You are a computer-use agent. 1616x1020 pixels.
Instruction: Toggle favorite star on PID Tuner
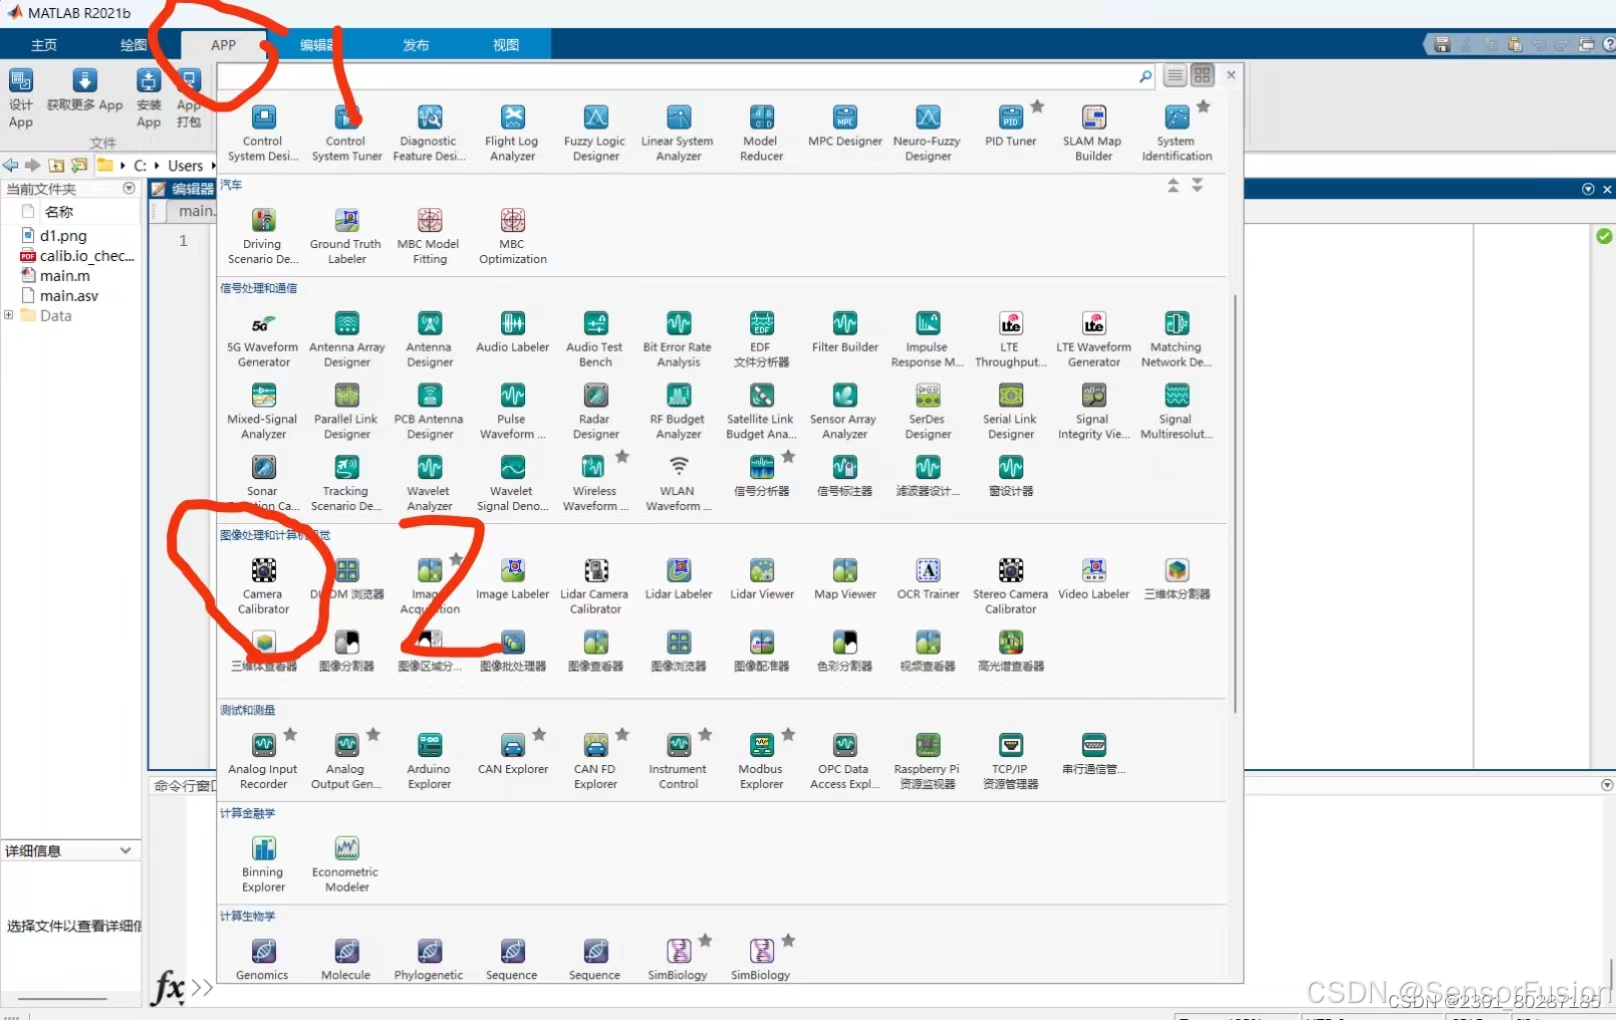(x=1037, y=106)
